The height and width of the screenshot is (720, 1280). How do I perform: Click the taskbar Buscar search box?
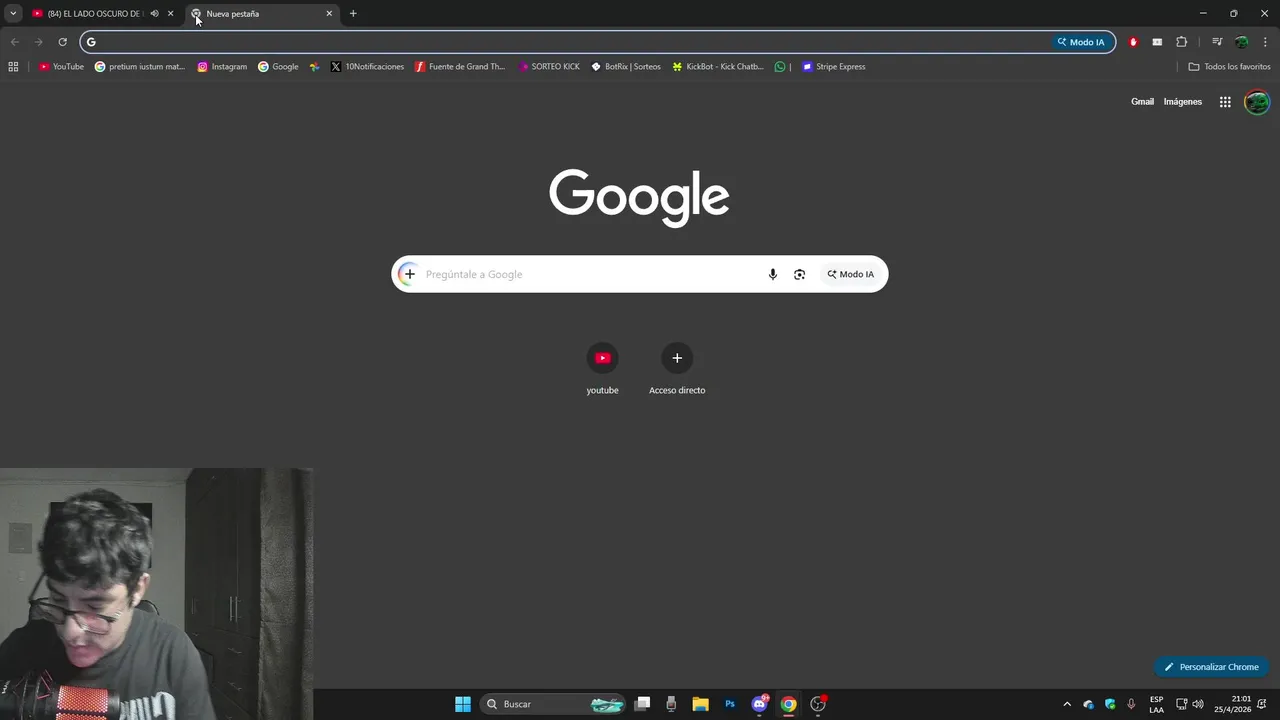coord(553,704)
